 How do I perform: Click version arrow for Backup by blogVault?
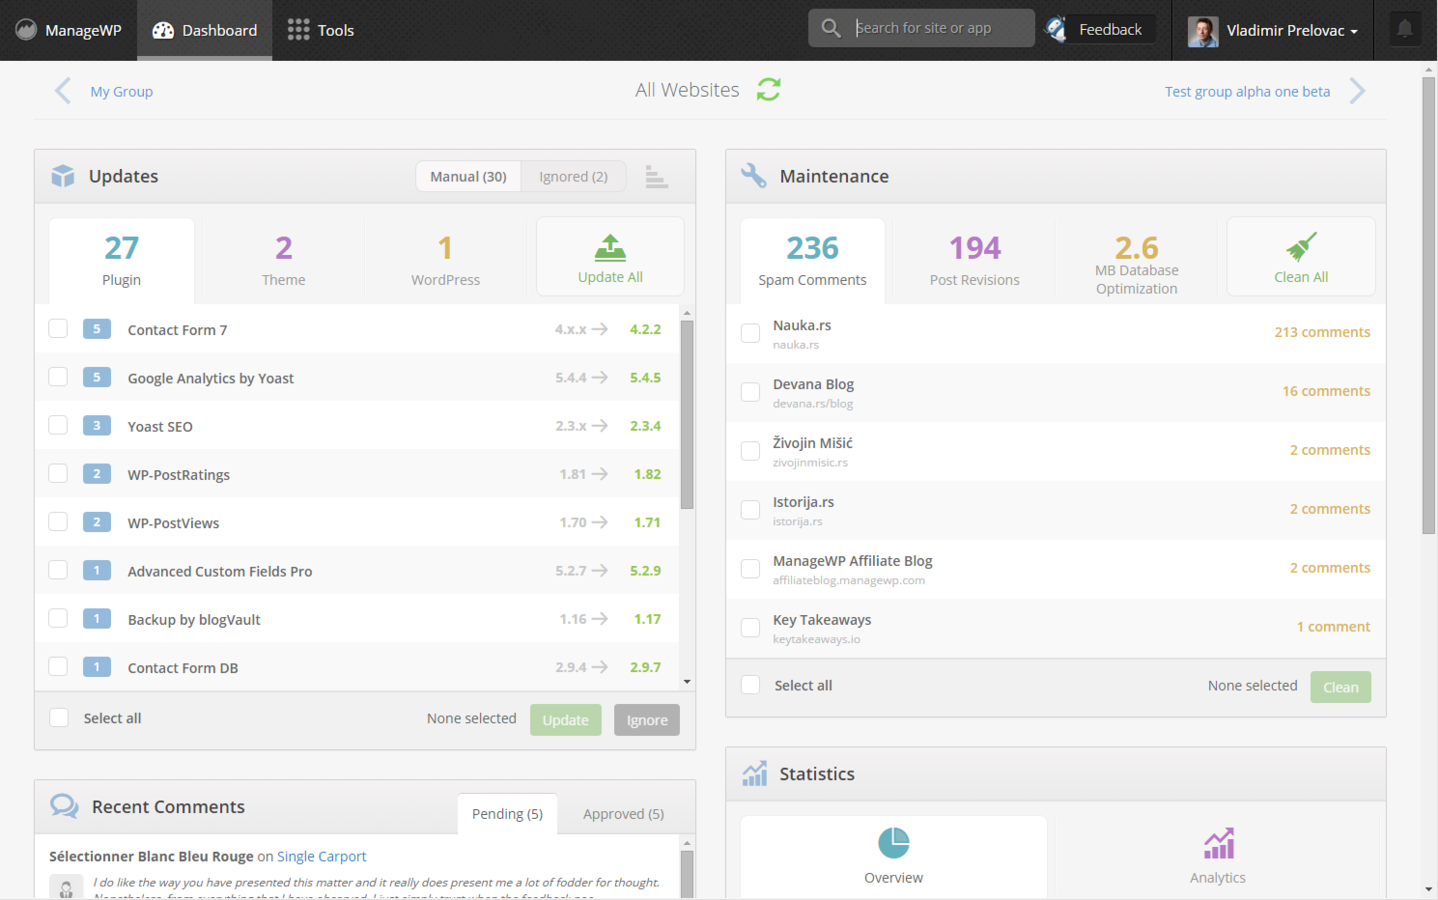pos(600,619)
